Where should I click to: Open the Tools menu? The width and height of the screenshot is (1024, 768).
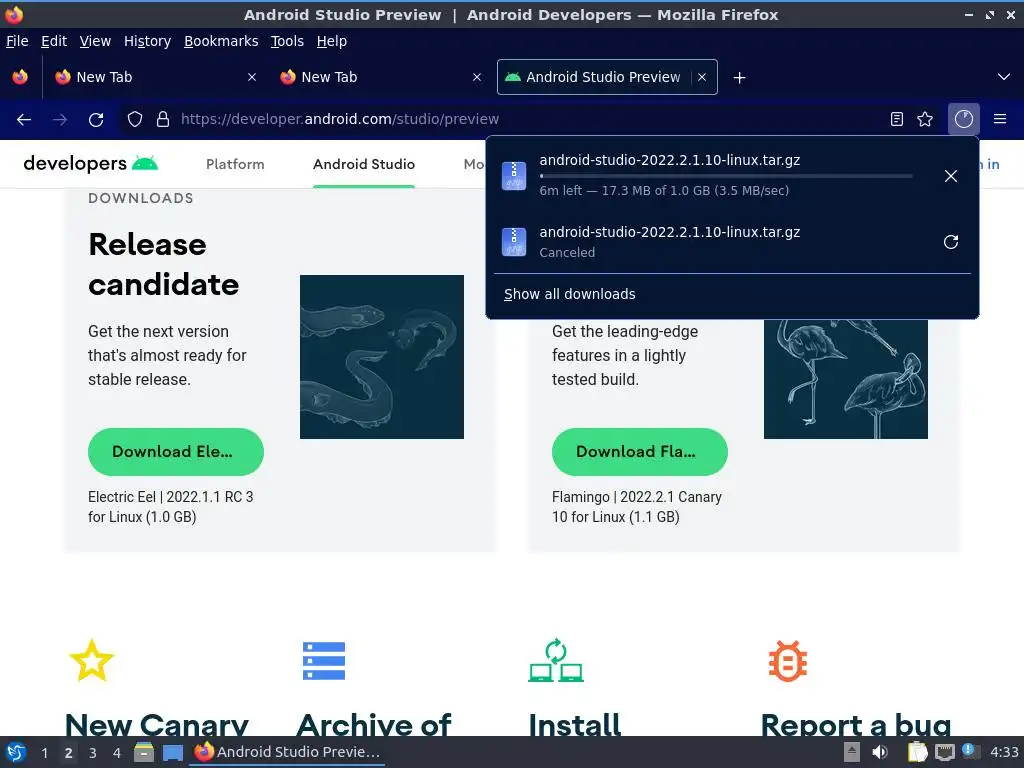287,41
